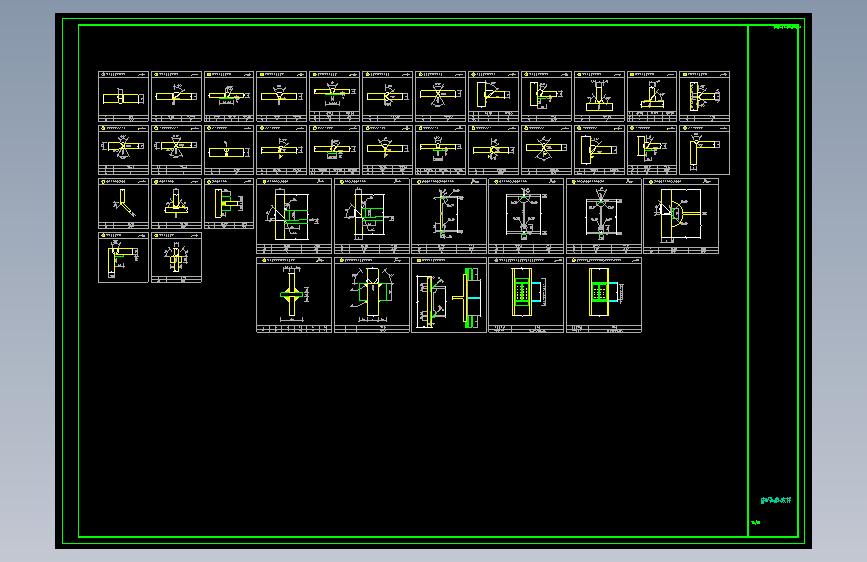Screen dimensions: 867x562
Task: Click the small cross-shaped joint detail in the fourth row
Action: 176,258
